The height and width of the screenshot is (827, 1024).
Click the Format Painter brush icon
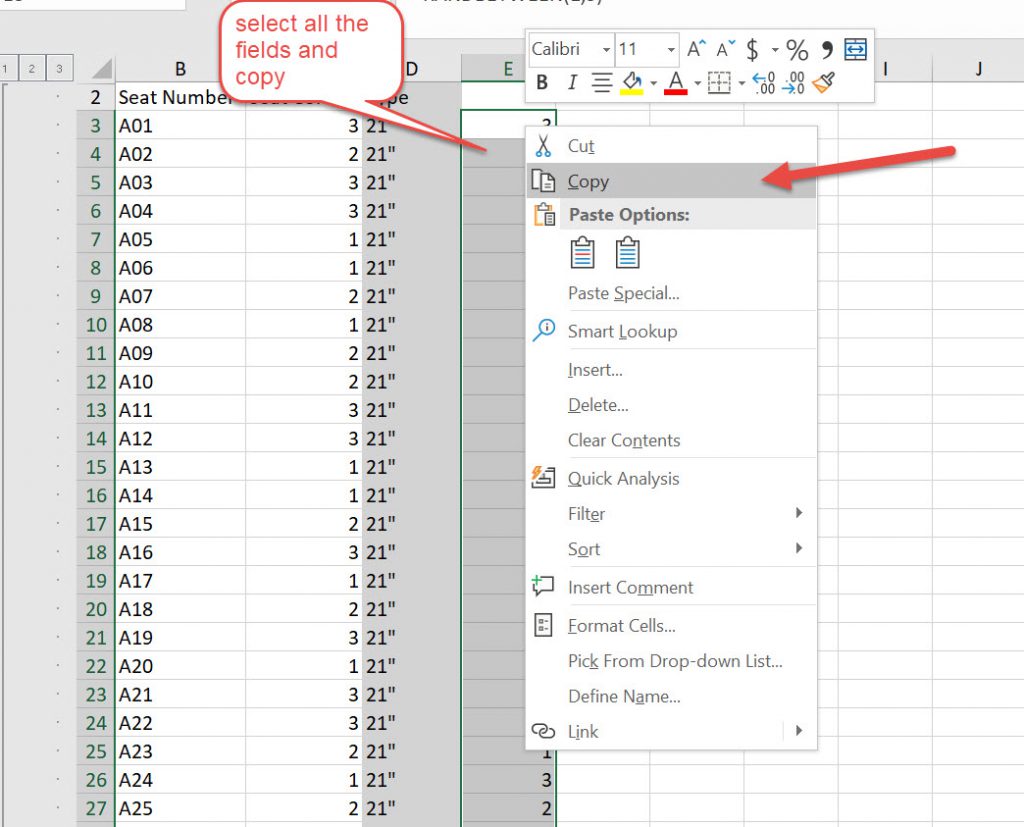pos(823,83)
